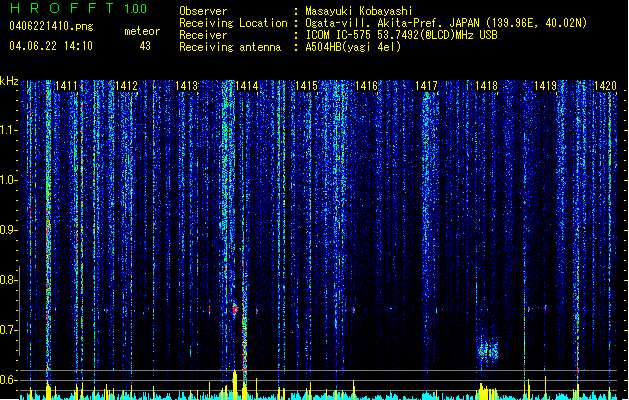
Task: Click the red meteor echo near 1414
Action: tap(235, 309)
